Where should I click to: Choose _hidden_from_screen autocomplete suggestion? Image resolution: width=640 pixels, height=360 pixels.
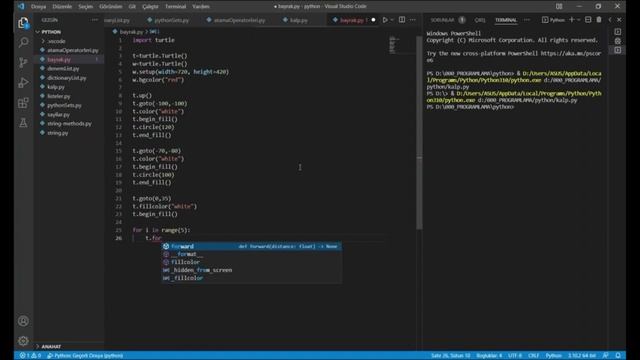[x=251, y=270]
